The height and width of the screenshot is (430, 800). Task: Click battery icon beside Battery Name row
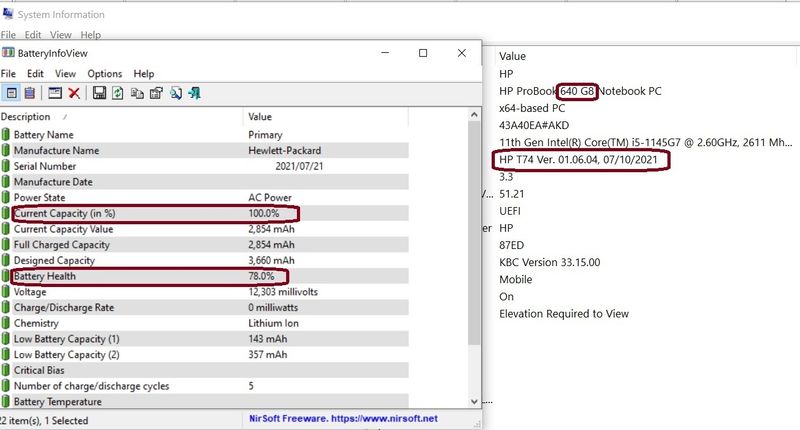tap(6, 135)
